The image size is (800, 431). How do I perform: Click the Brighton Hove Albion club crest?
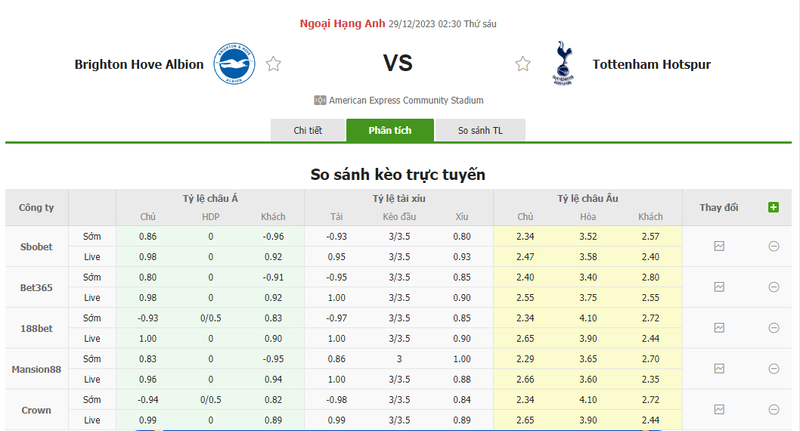pyautogui.click(x=235, y=64)
